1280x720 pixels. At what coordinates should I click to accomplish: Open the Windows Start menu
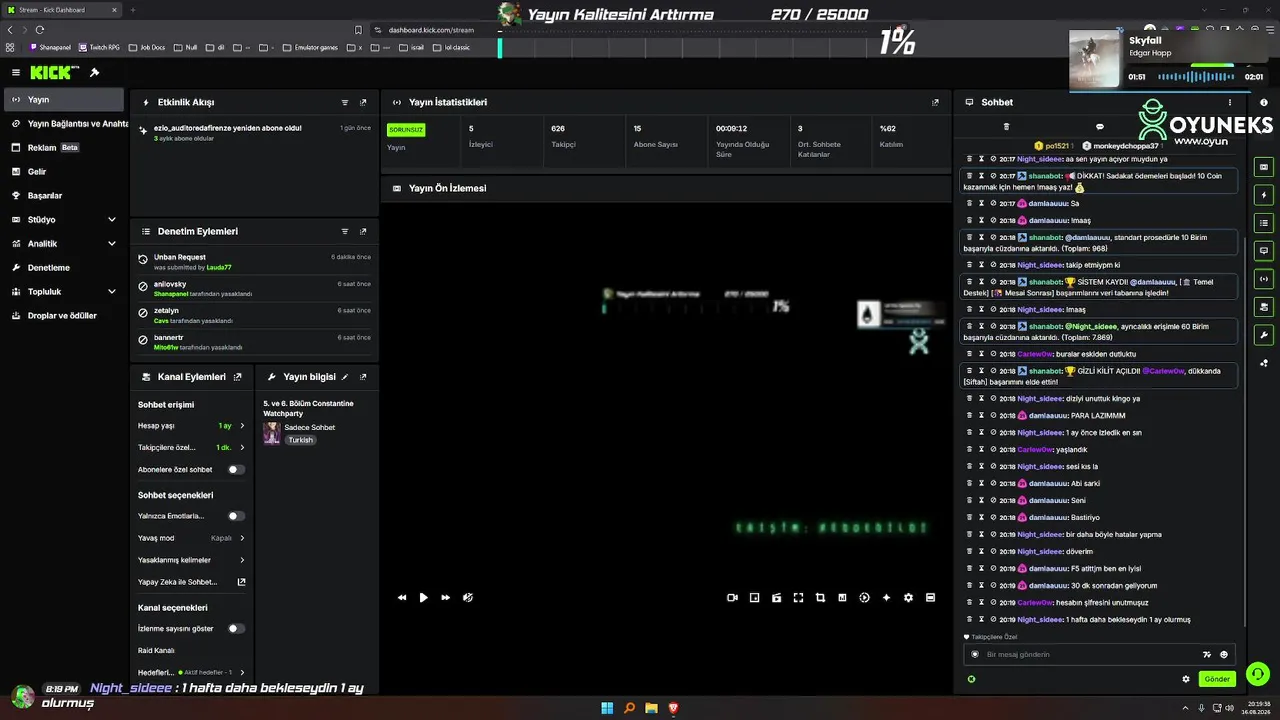(x=607, y=708)
